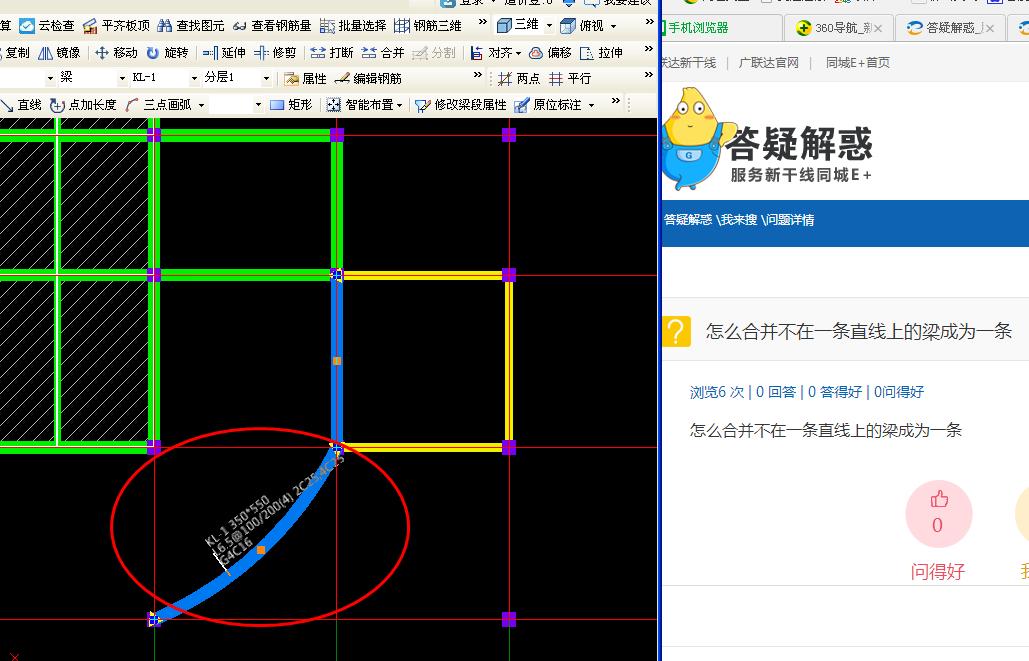Select the 旋转 rotate tool
Viewport: 1029px width, 661px height.
click(167, 53)
